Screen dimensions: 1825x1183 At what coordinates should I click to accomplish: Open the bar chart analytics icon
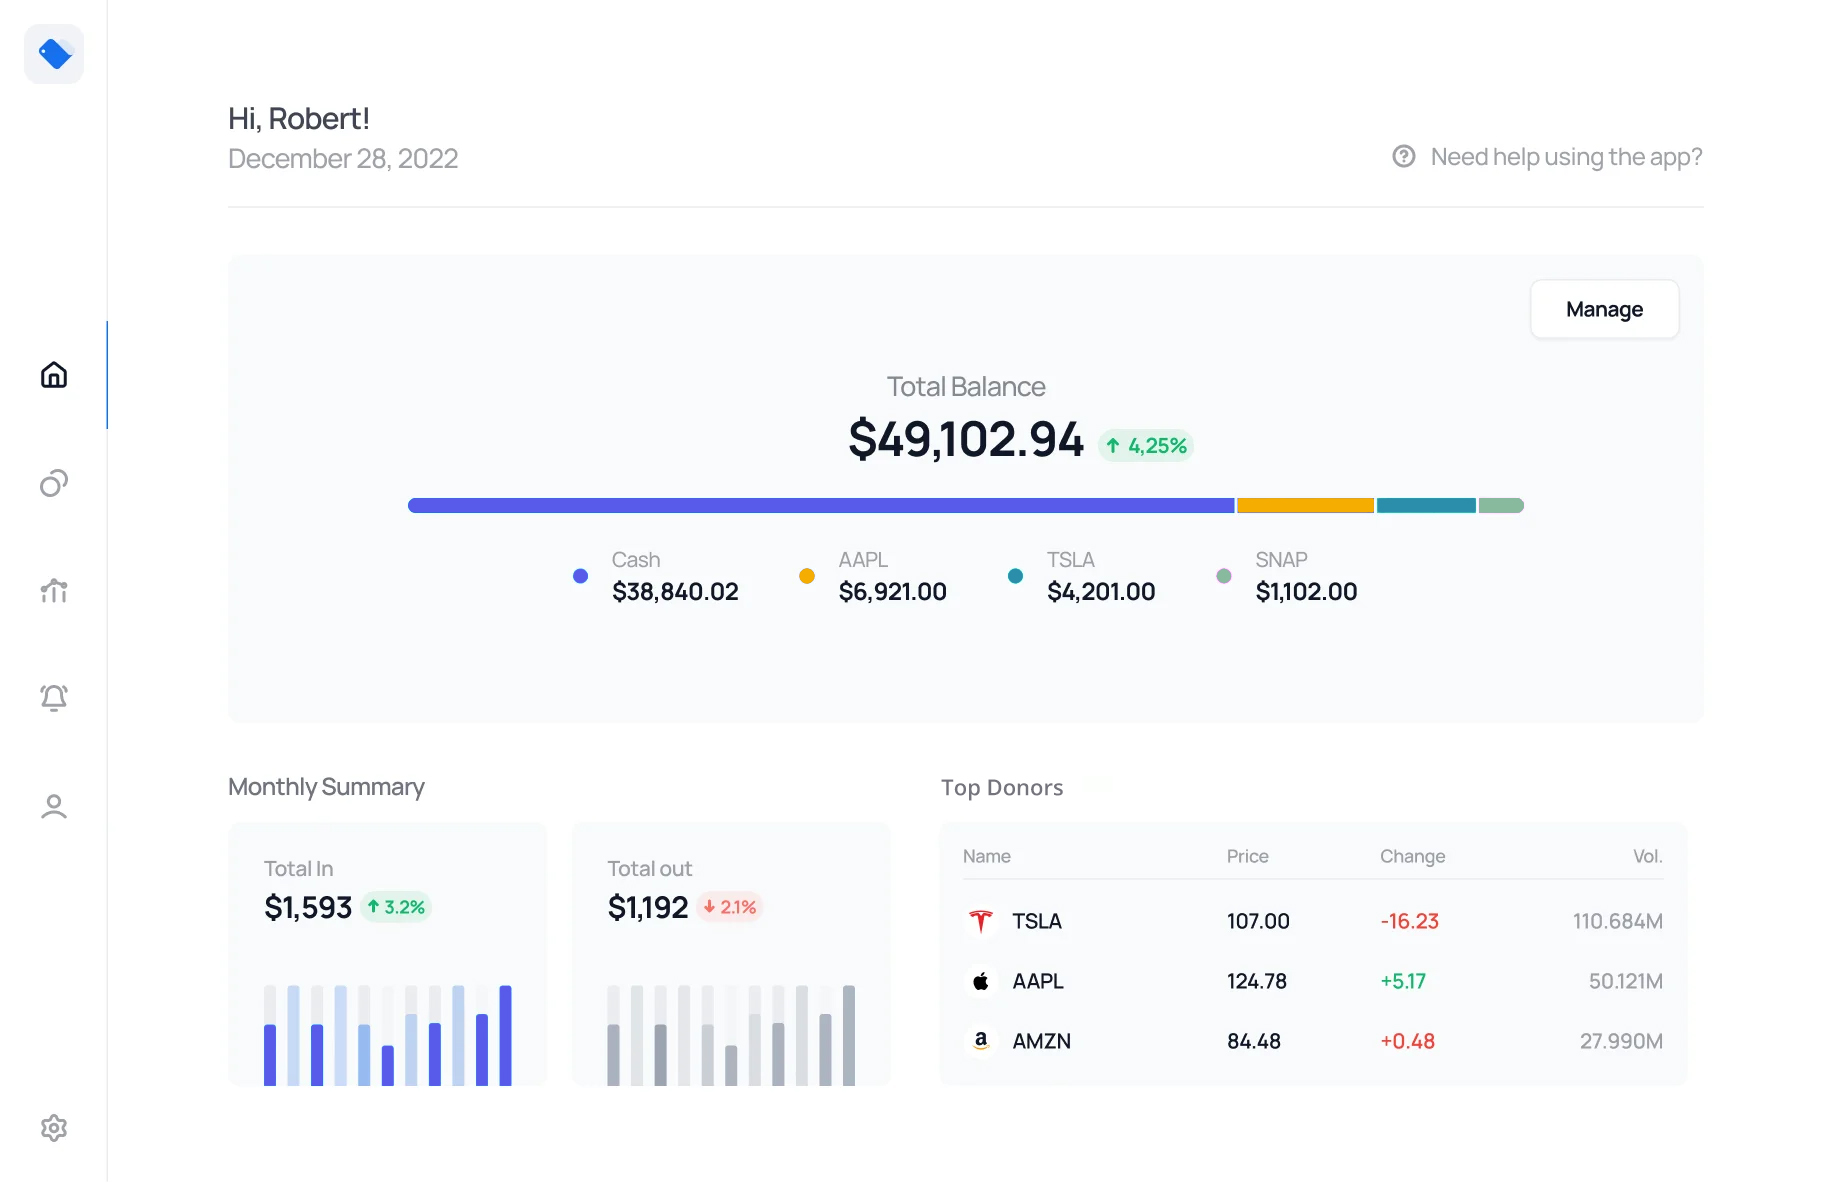[x=54, y=591]
